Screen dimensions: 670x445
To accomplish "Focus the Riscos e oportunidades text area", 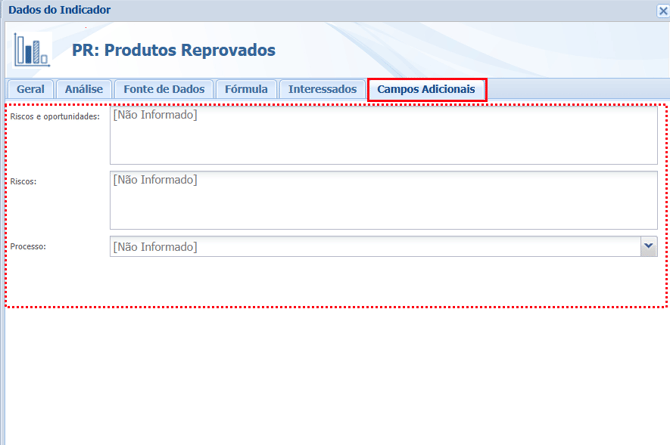I will click(x=383, y=135).
